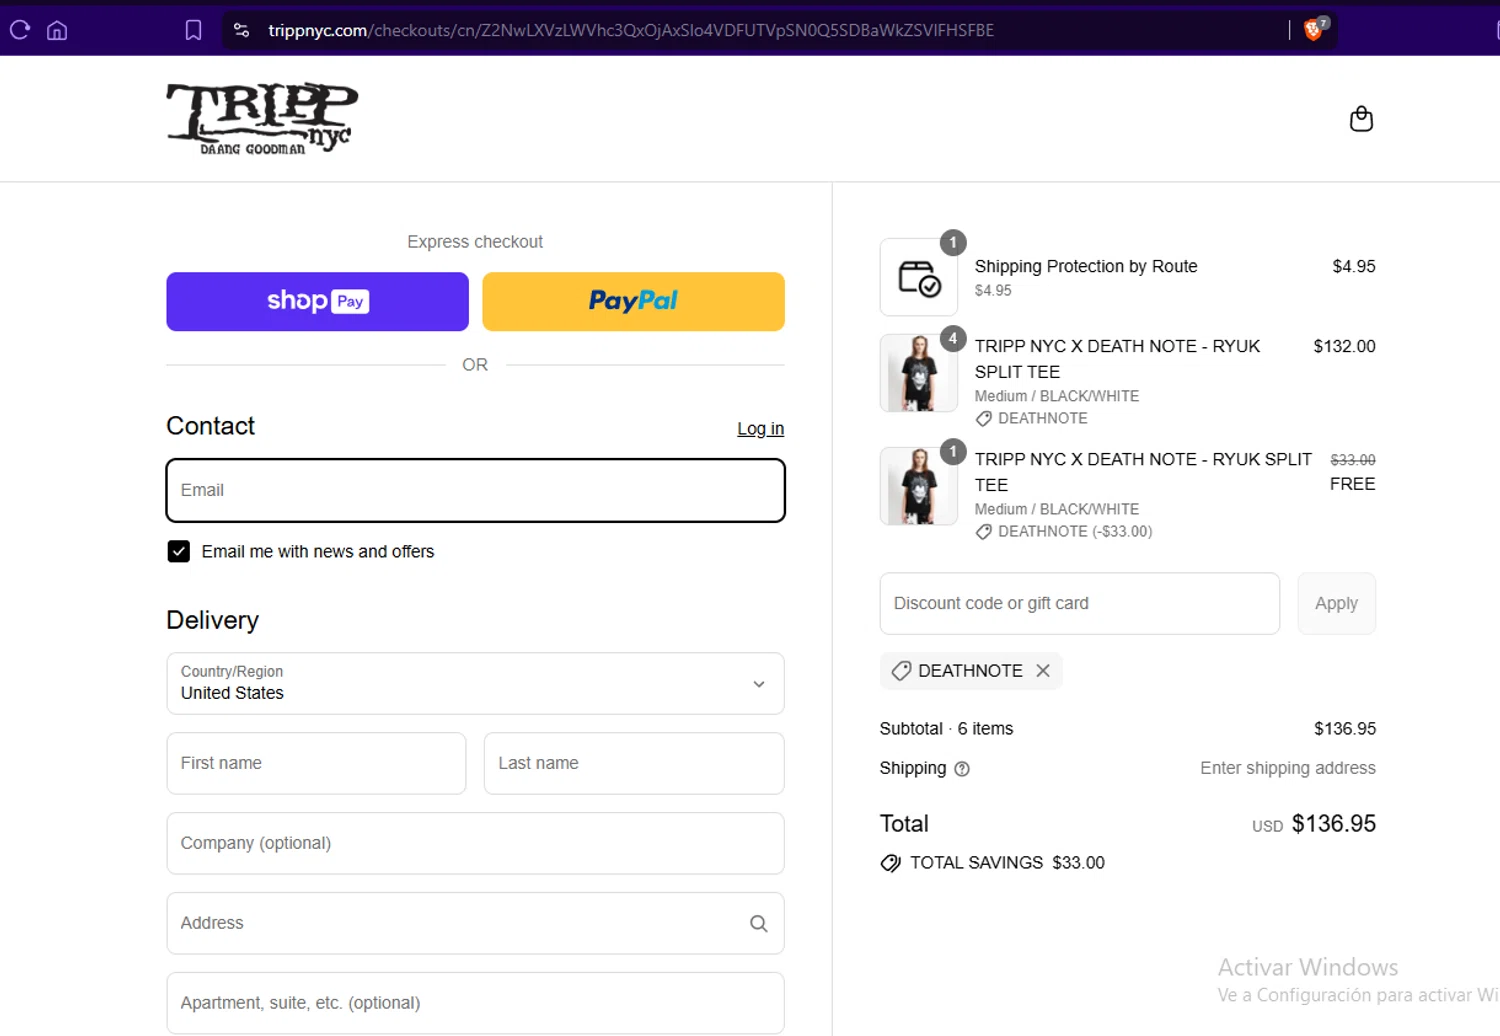The height and width of the screenshot is (1036, 1500).
Task: Click the Subtotal · 6 items label
Action: click(946, 729)
